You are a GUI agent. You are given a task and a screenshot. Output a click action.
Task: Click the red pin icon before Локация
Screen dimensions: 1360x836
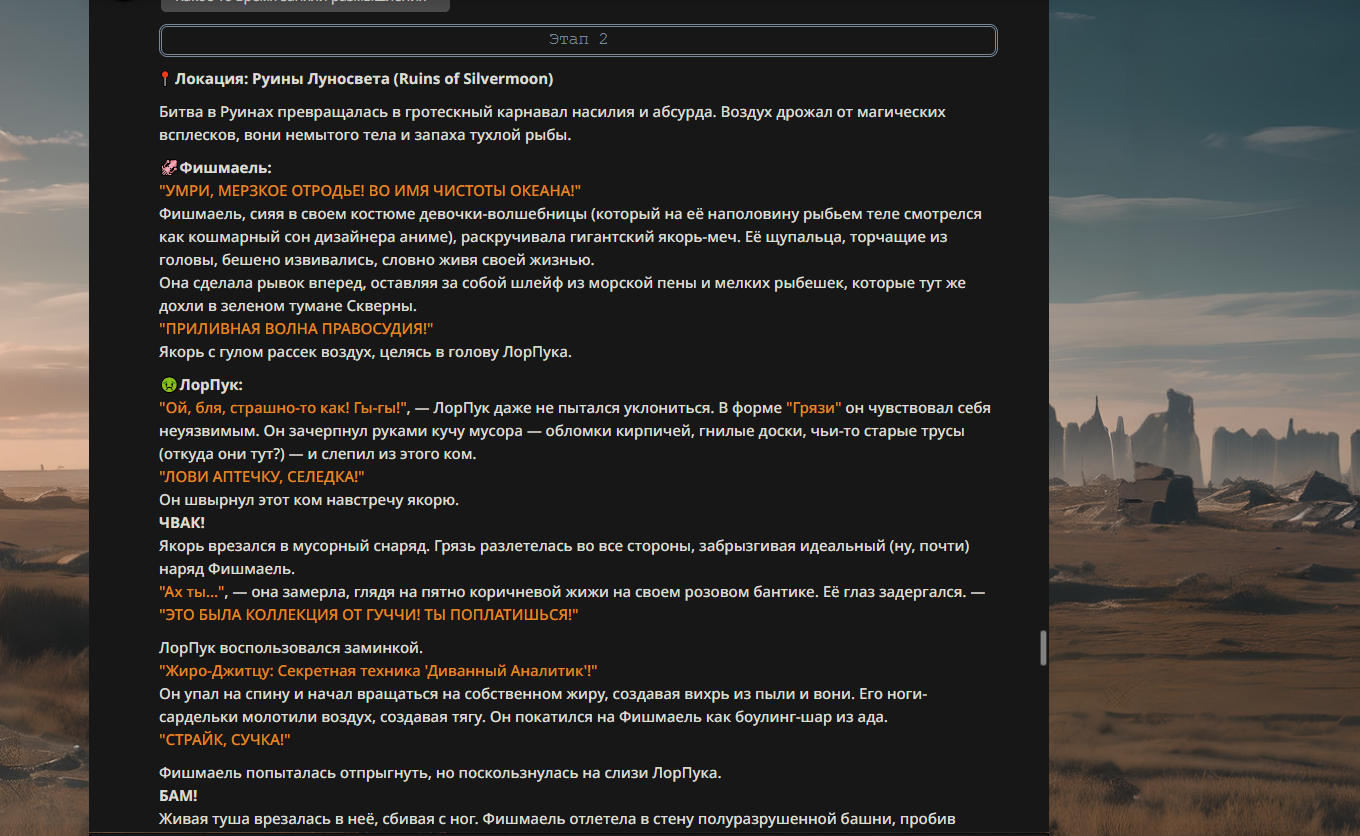pos(166,79)
